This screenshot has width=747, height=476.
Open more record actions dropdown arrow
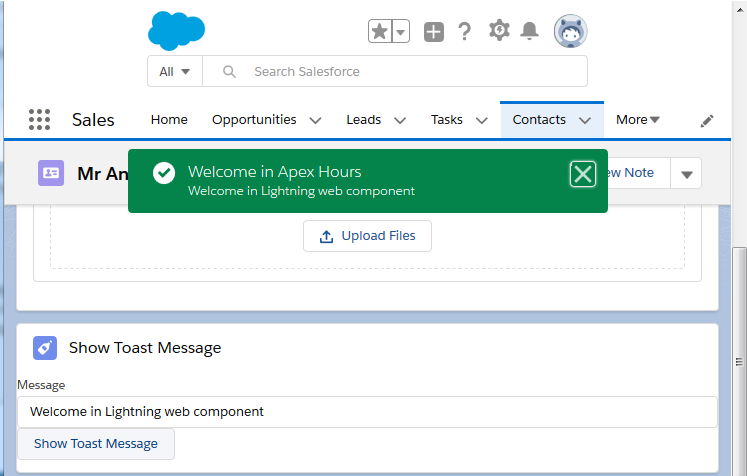686,174
